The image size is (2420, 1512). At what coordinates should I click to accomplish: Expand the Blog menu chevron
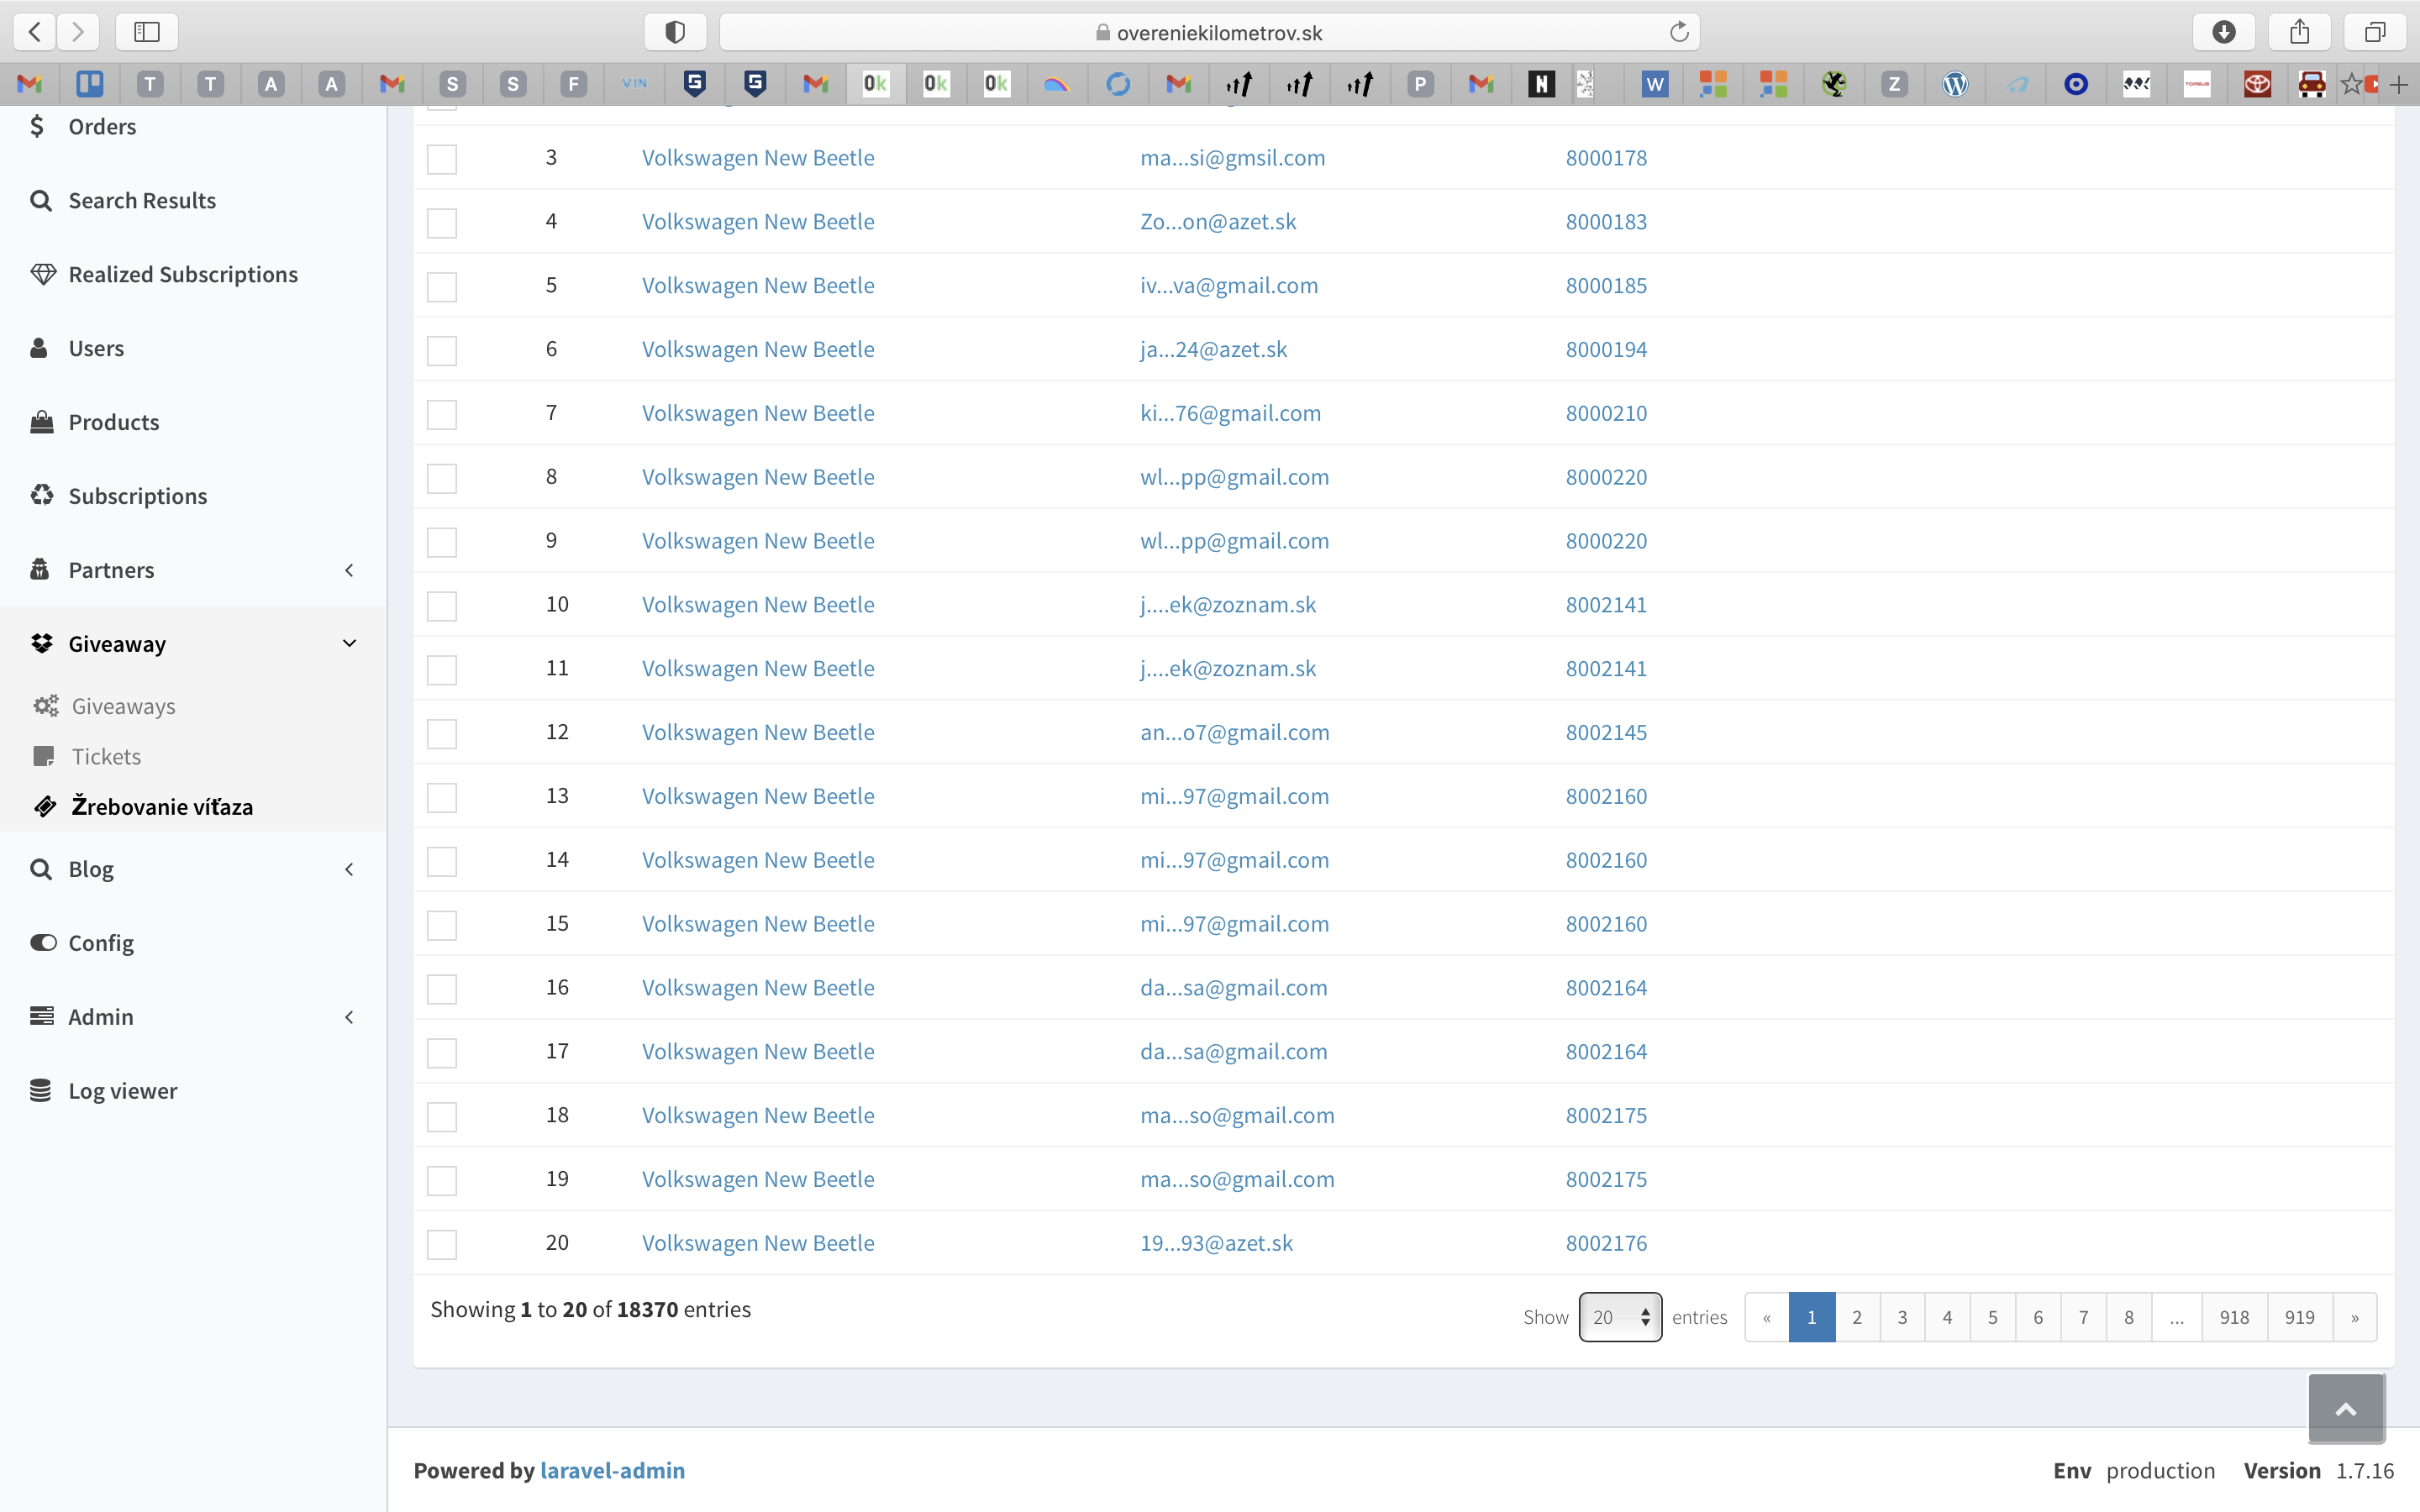point(349,869)
